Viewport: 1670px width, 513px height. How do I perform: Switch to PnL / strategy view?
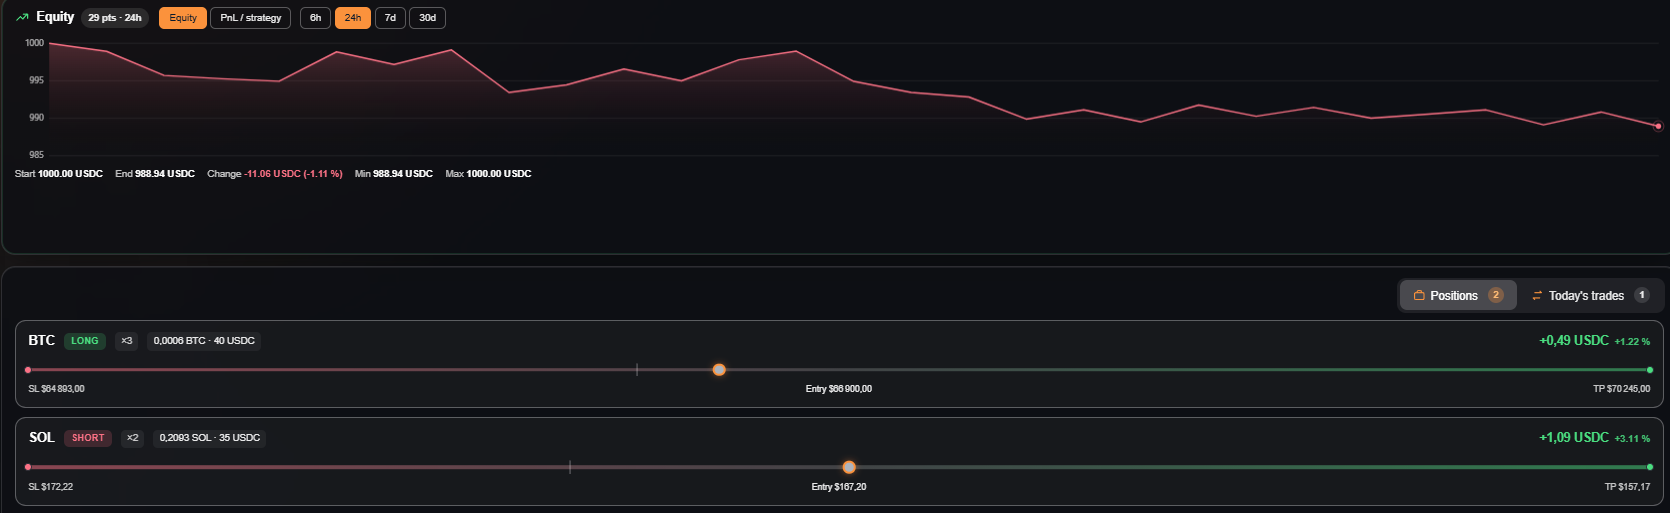coord(250,18)
